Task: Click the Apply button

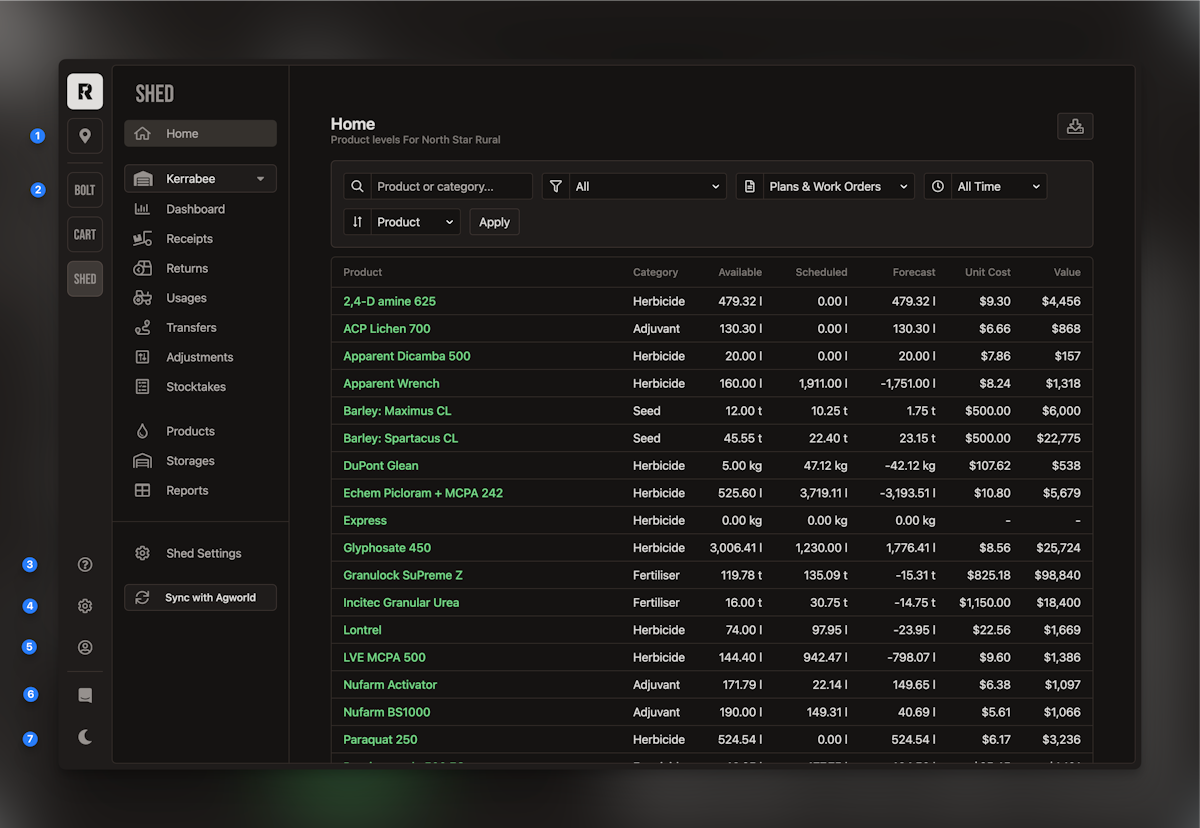Action: point(494,222)
